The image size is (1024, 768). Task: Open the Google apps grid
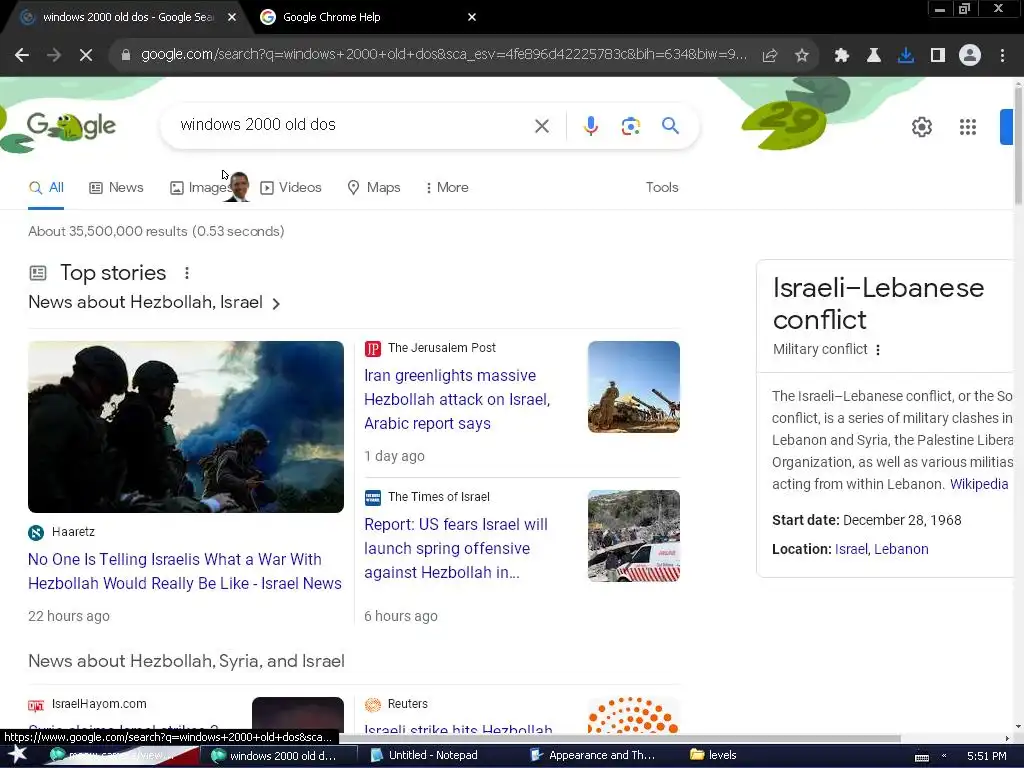click(x=968, y=127)
